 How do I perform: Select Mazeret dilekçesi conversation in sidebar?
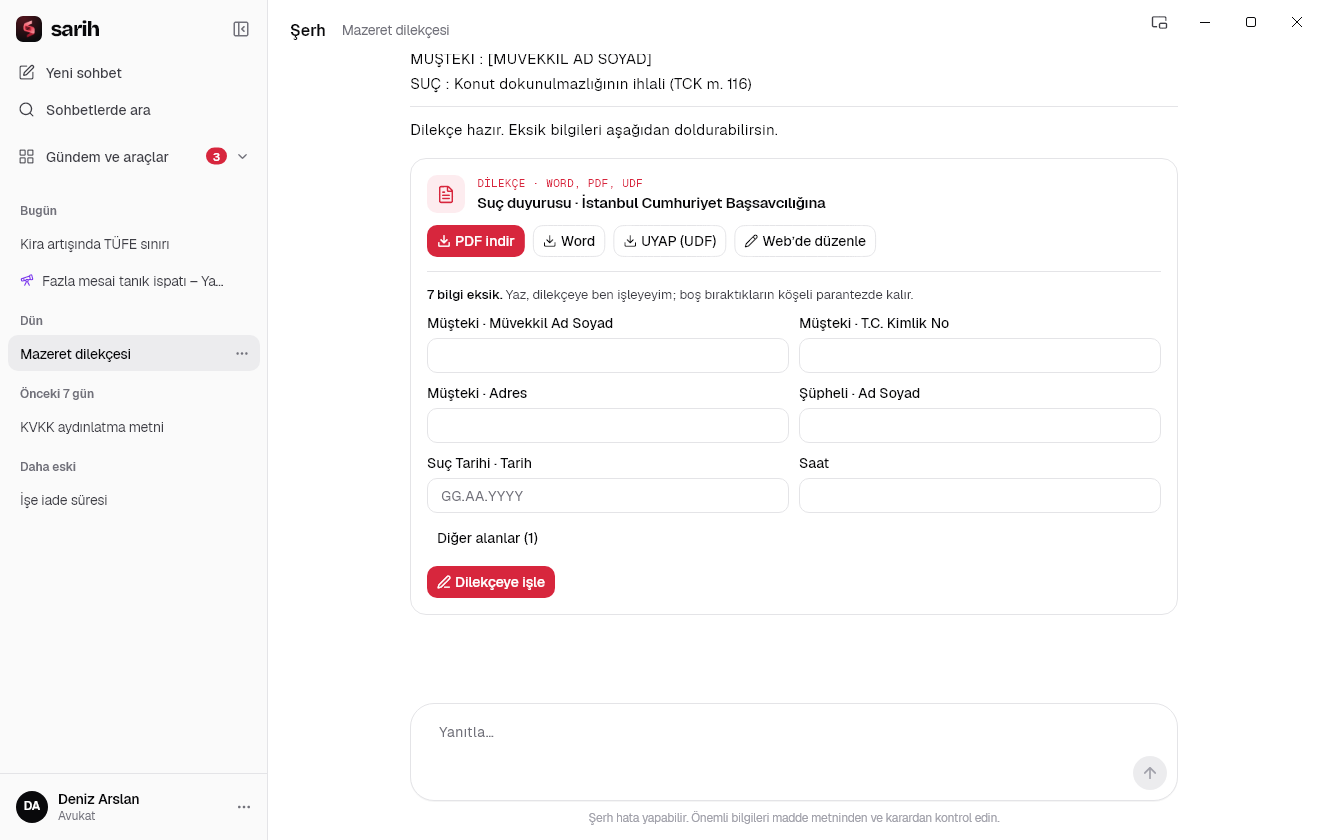point(134,354)
